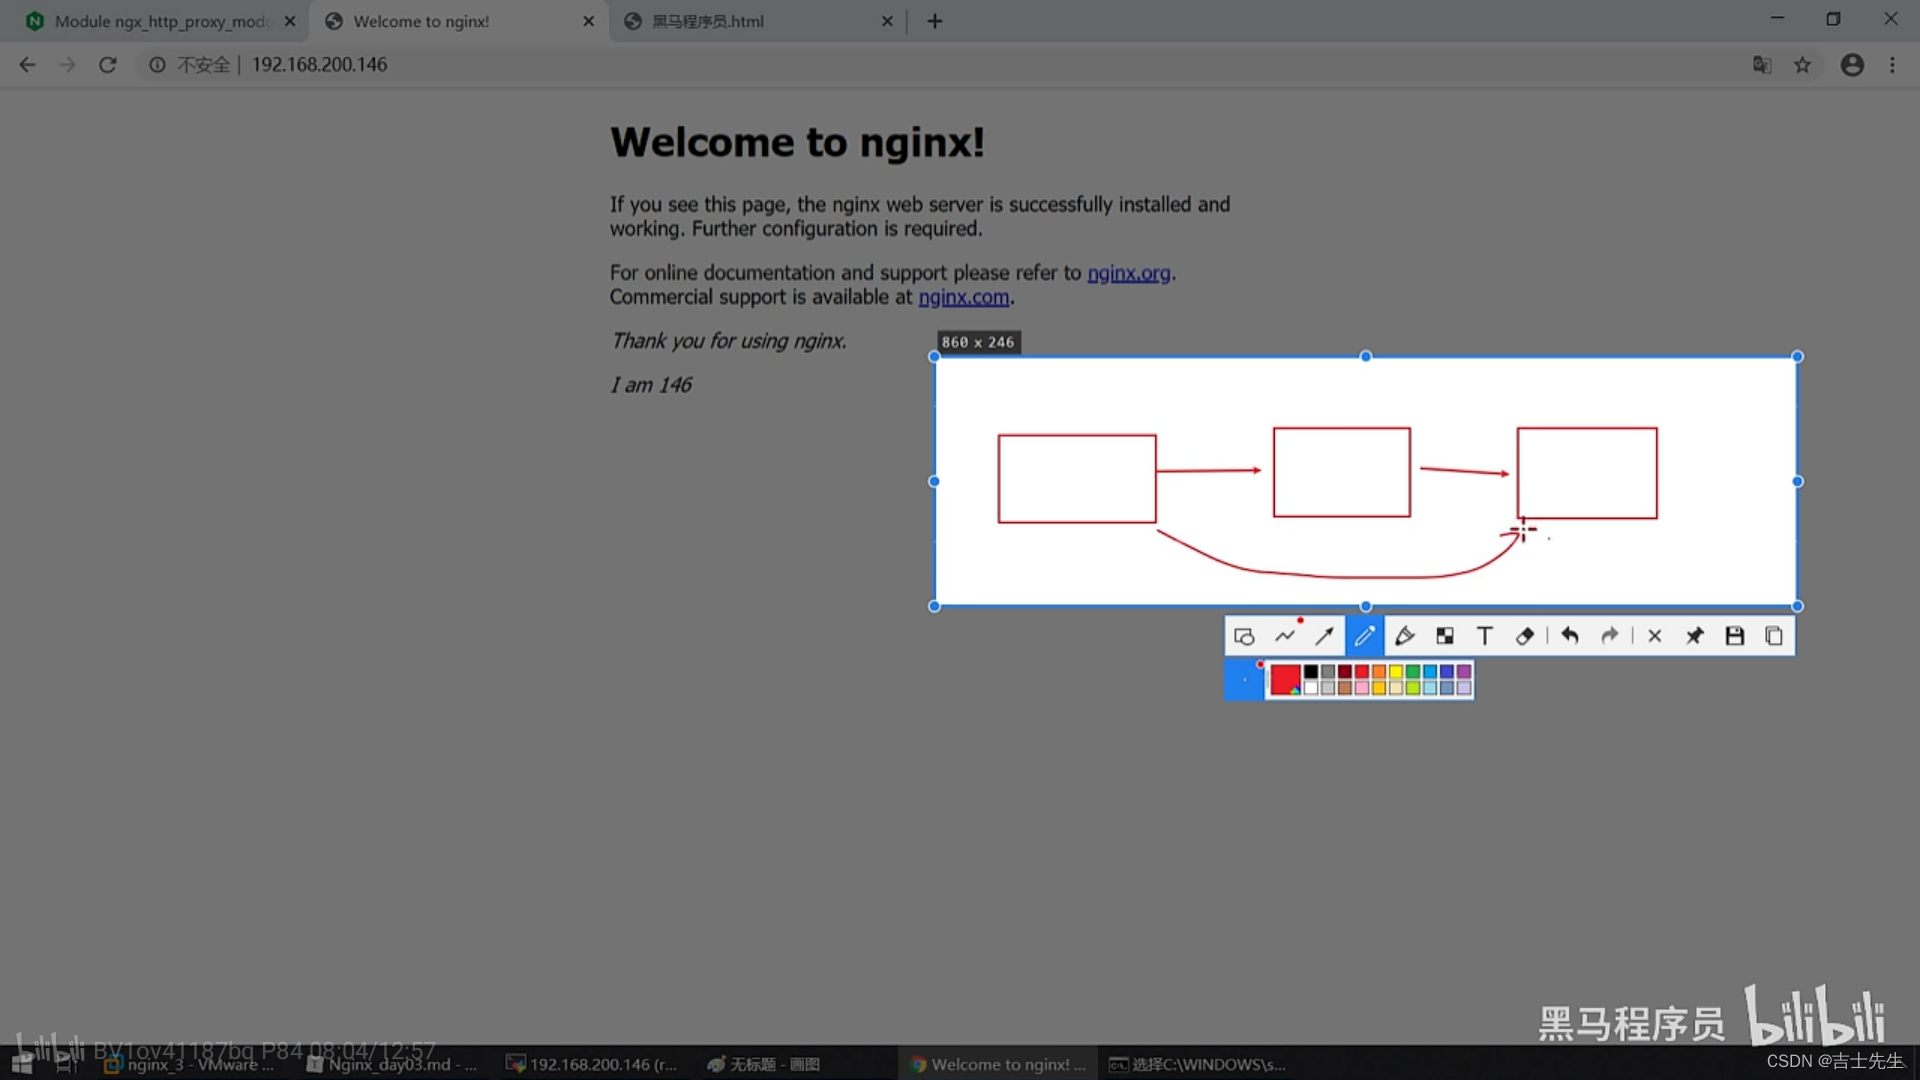Screen dimensions: 1920x1080
Task: Select the text tool
Action: click(x=1485, y=636)
